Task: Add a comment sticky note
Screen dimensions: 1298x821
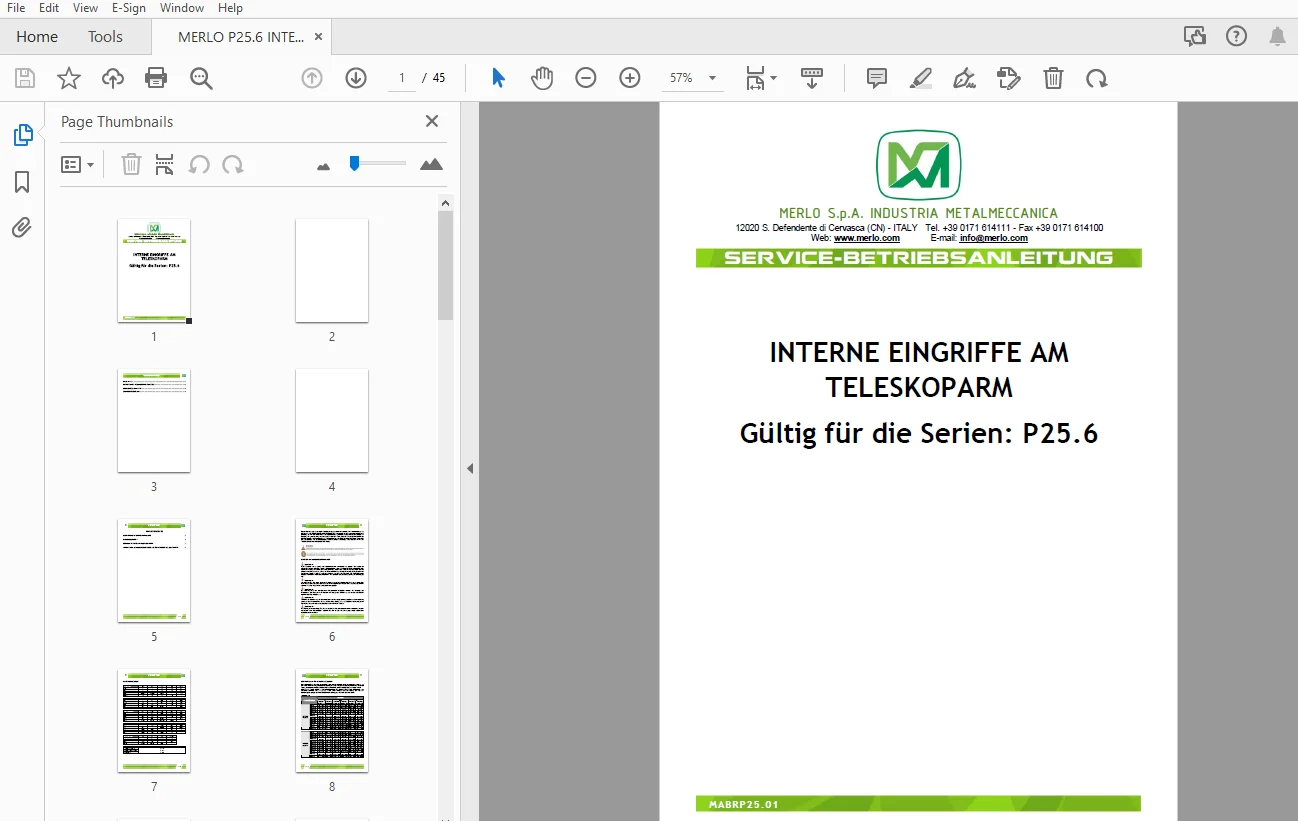Action: coord(877,78)
